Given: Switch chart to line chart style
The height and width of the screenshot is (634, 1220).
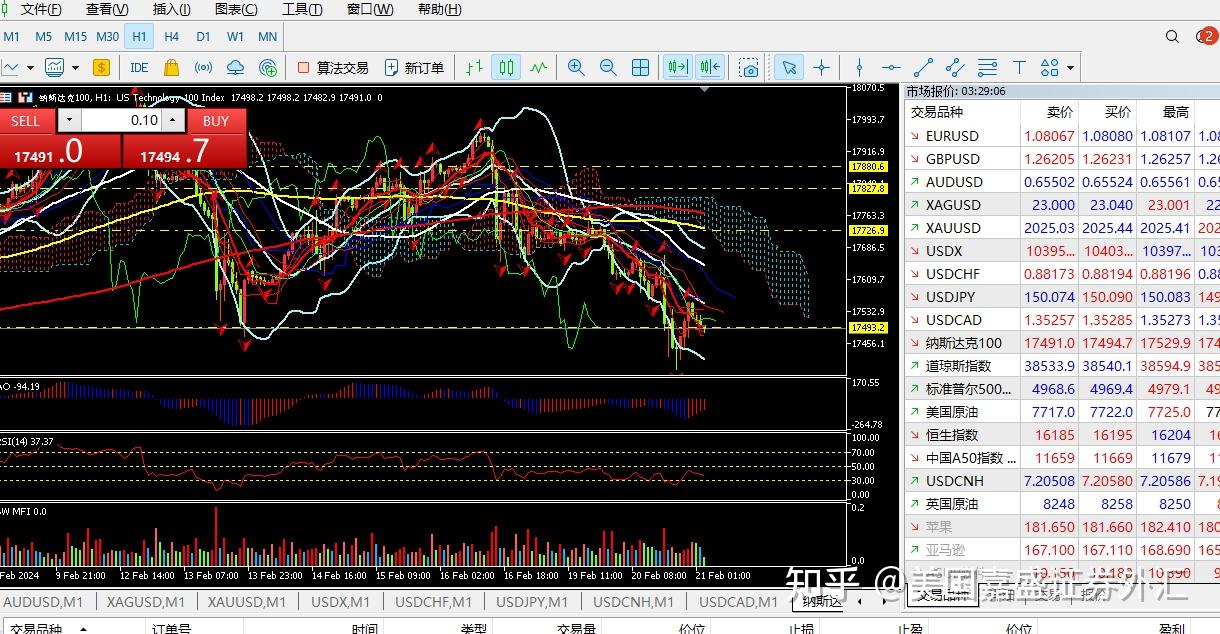Looking at the screenshot, I should click(539, 68).
